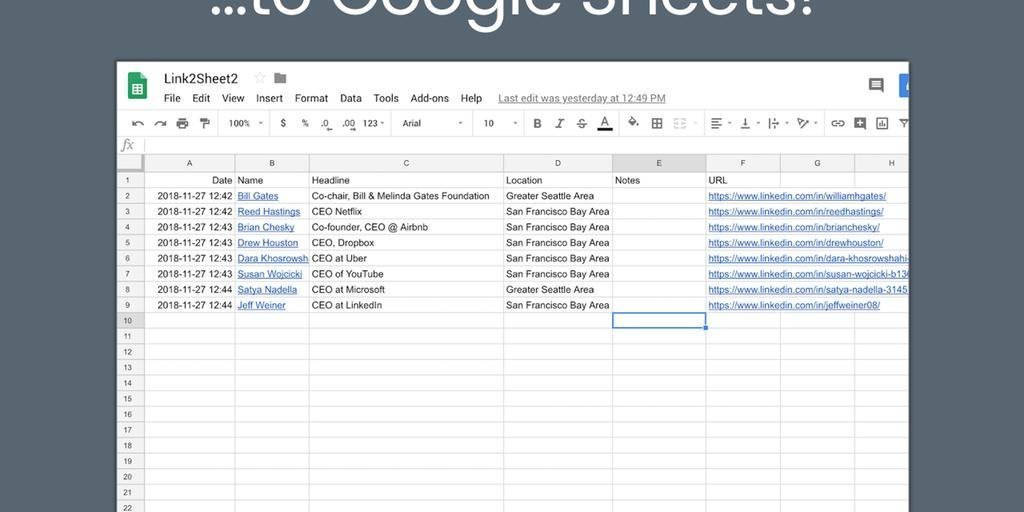
Task: Open the Brian Chesky link
Action: click(x=266, y=227)
